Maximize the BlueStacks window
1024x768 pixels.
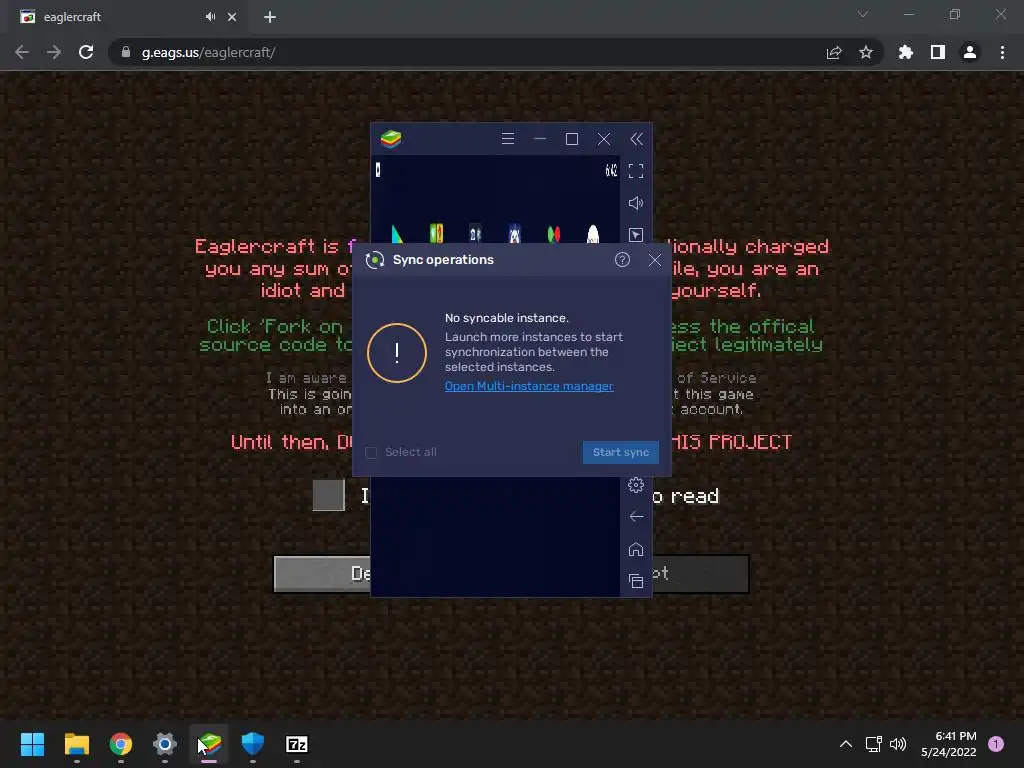[571, 138]
